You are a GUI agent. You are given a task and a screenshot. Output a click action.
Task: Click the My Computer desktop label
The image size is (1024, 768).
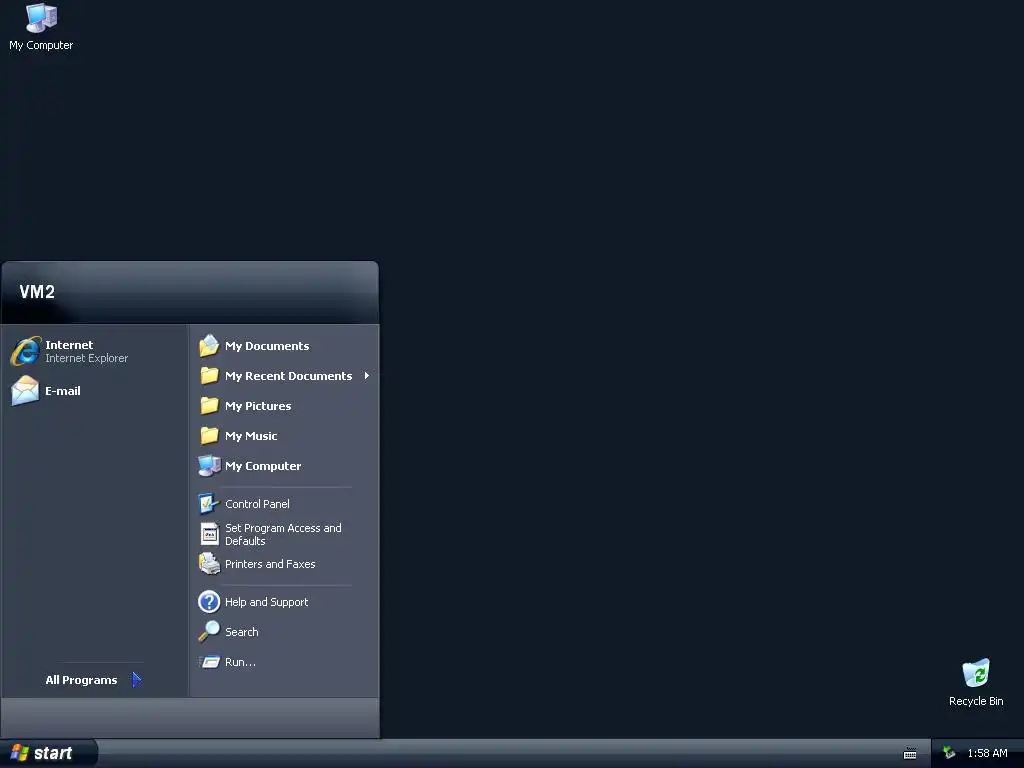point(41,45)
